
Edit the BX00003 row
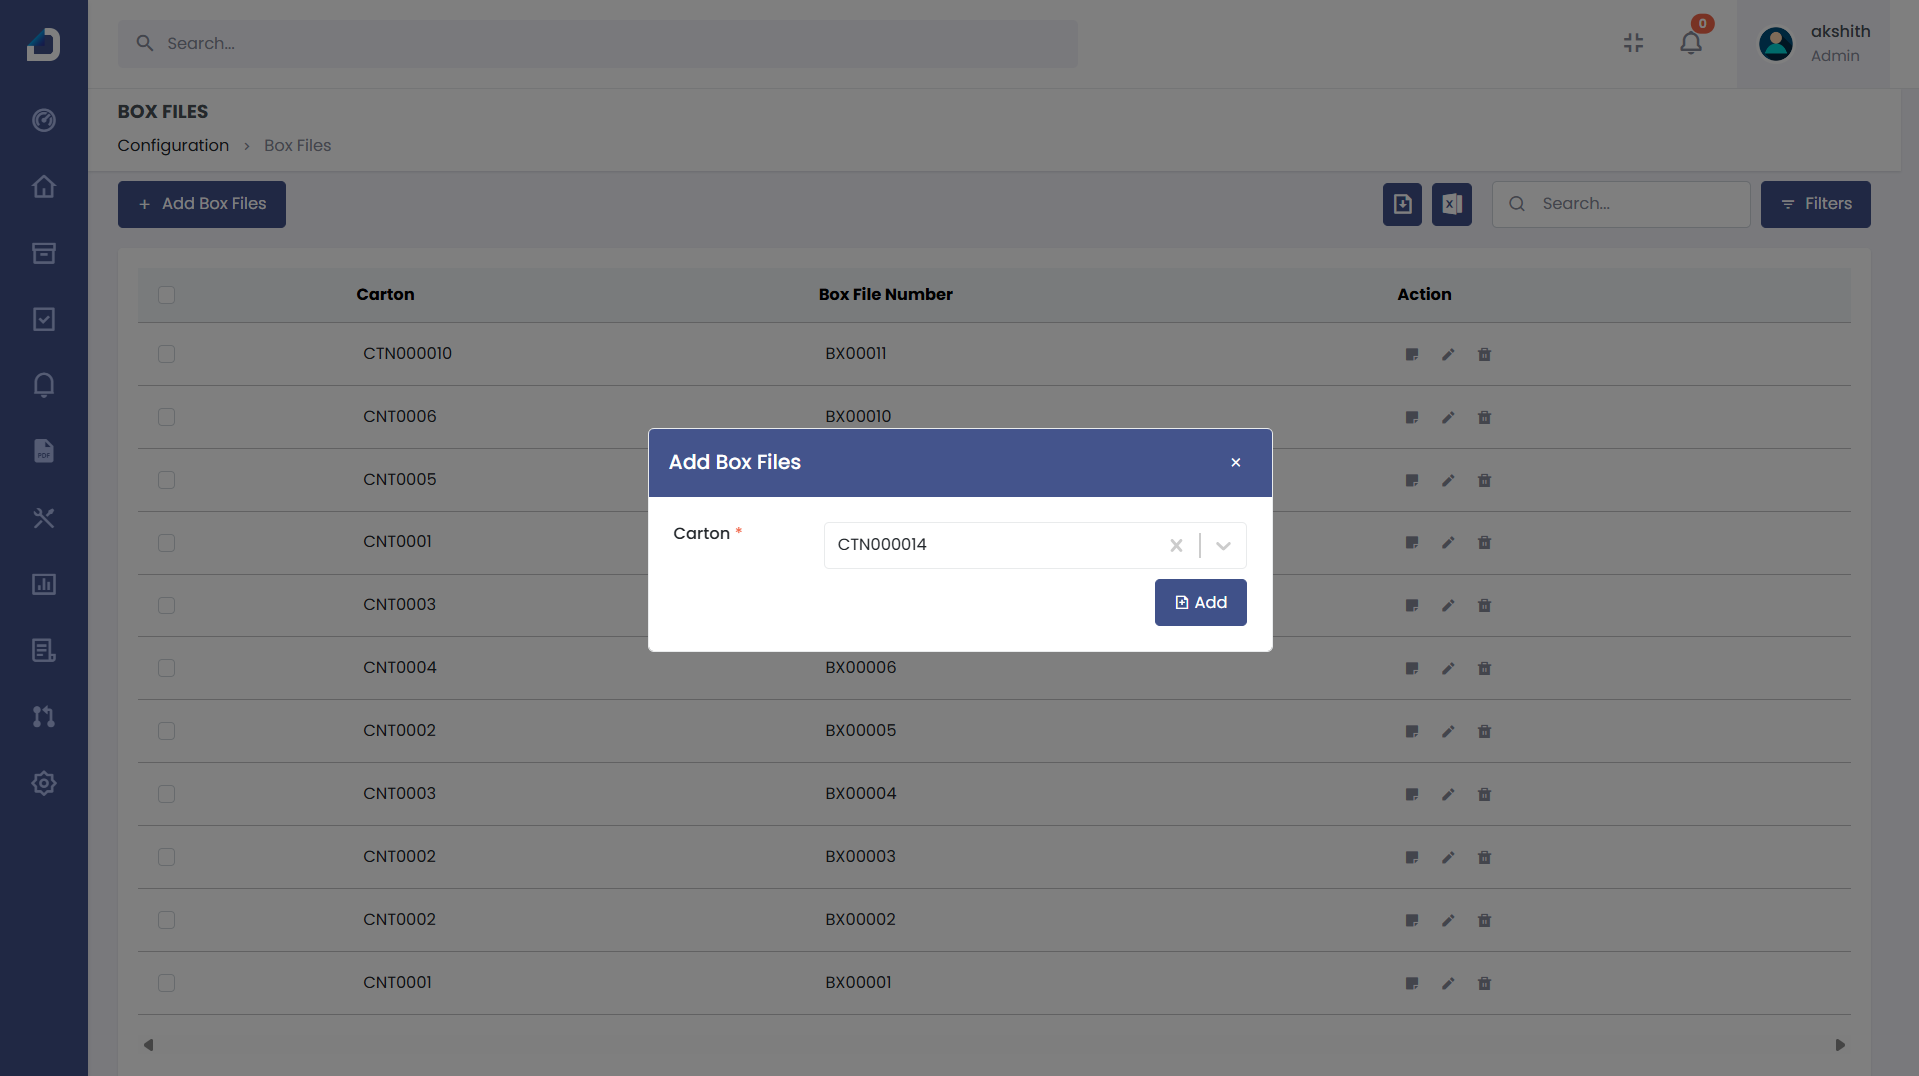tap(1448, 857)
